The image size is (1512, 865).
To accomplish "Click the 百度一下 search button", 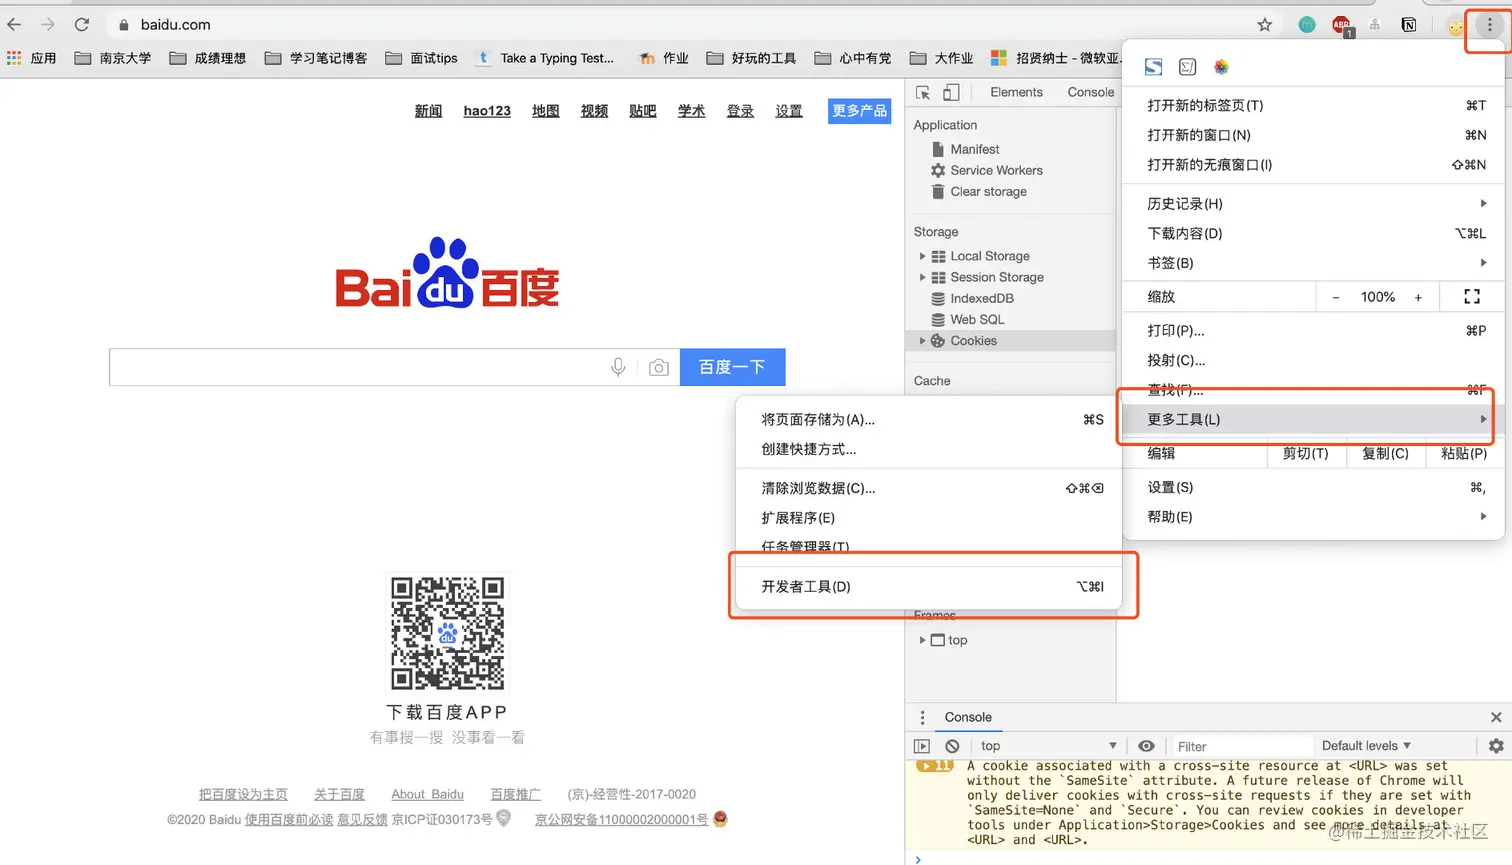I will pos(733,367).
